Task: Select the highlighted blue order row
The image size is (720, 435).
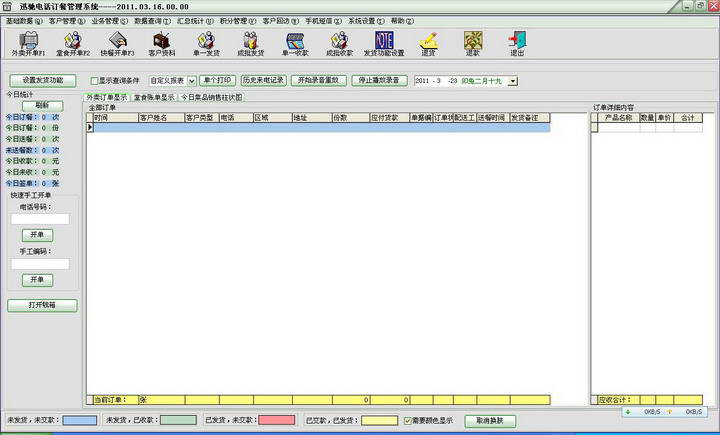Action: point(321,128)
